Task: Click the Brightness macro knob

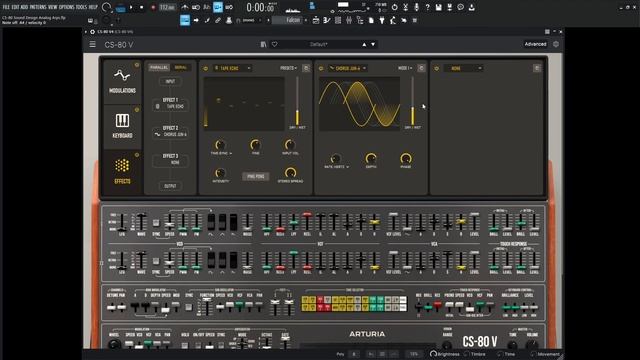Action: coord(433,354)
